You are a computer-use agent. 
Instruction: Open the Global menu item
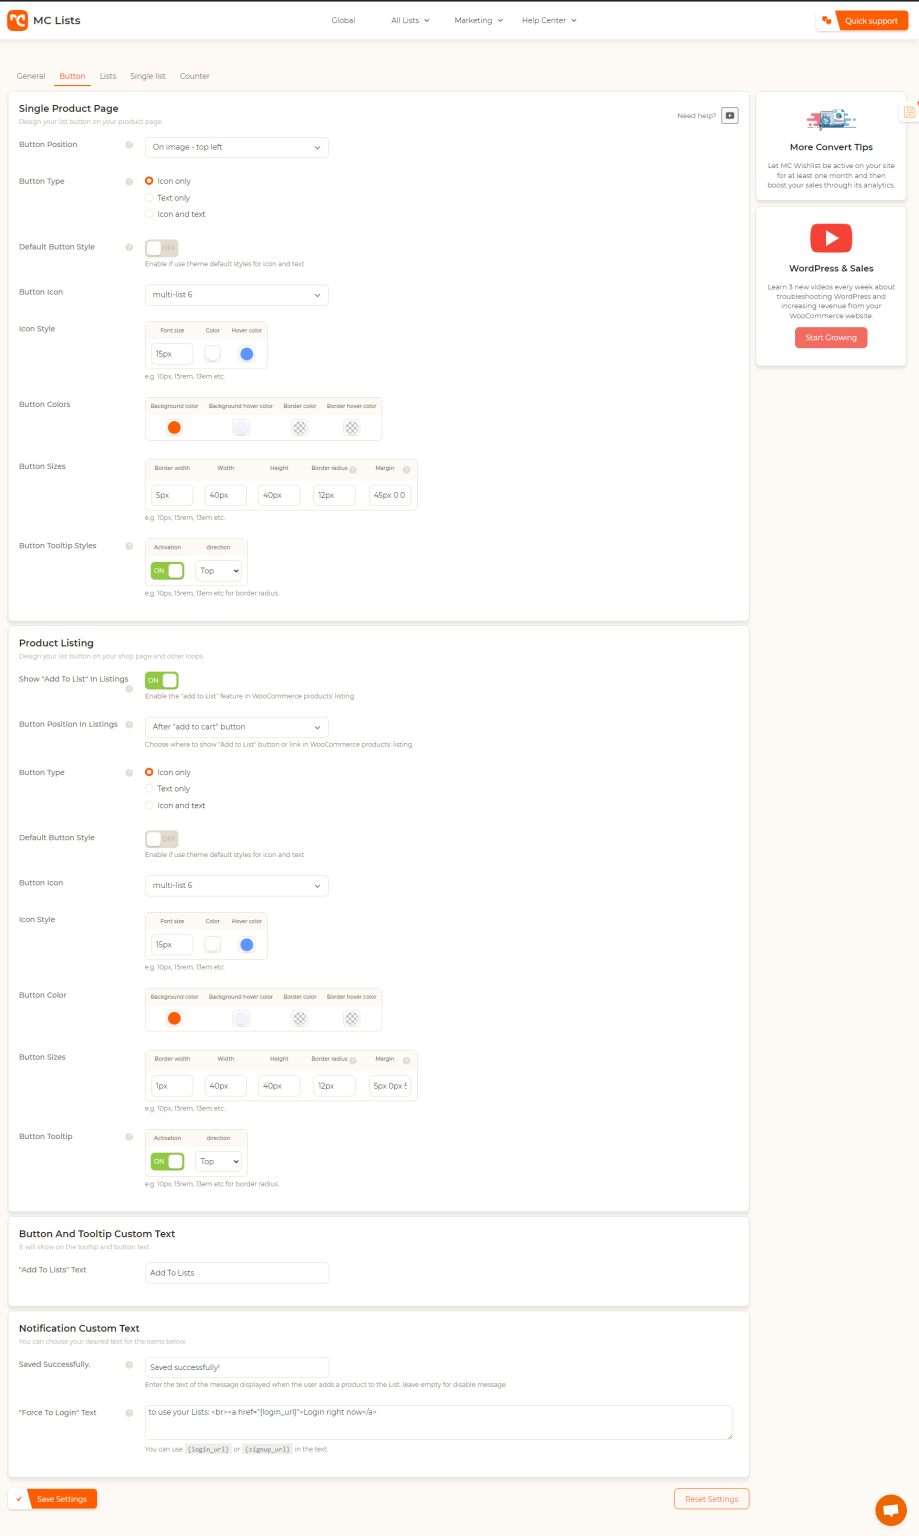[x=343, y=20]
